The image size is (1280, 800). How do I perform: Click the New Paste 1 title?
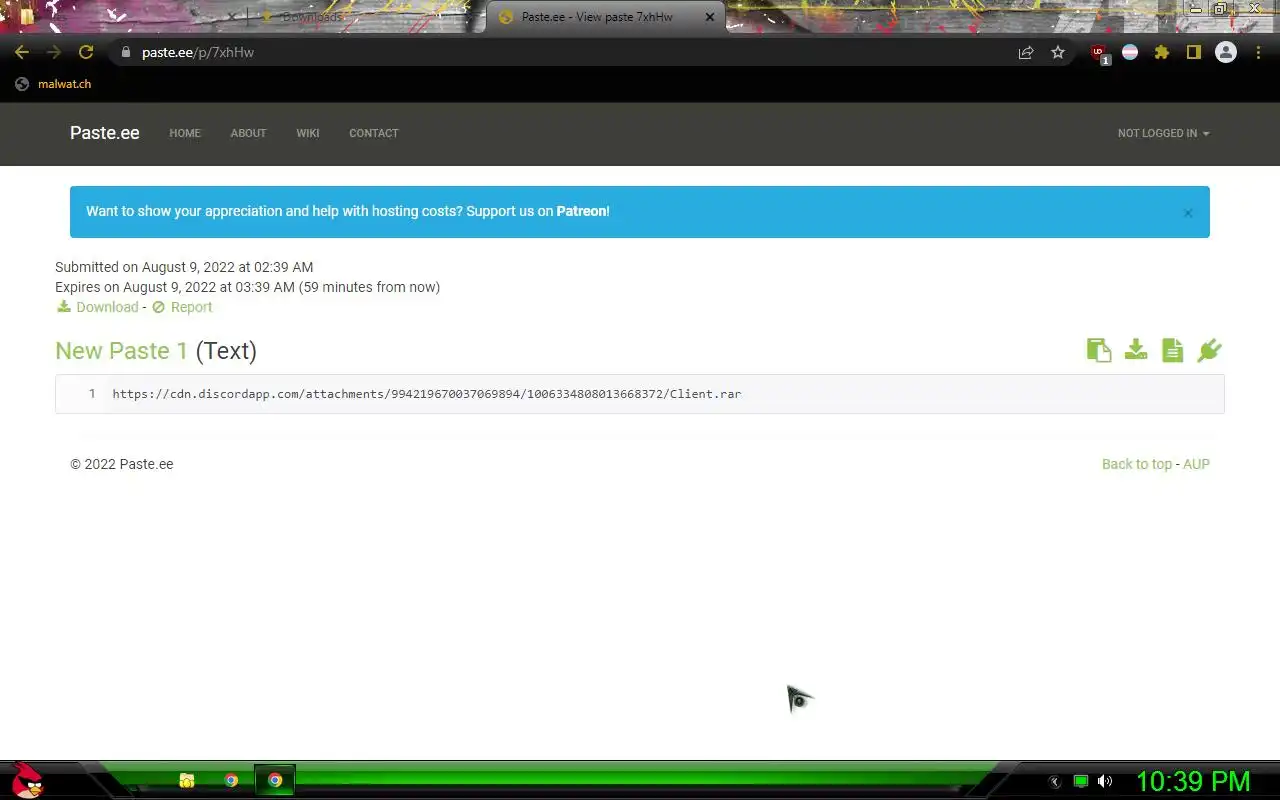click(121, 351)
